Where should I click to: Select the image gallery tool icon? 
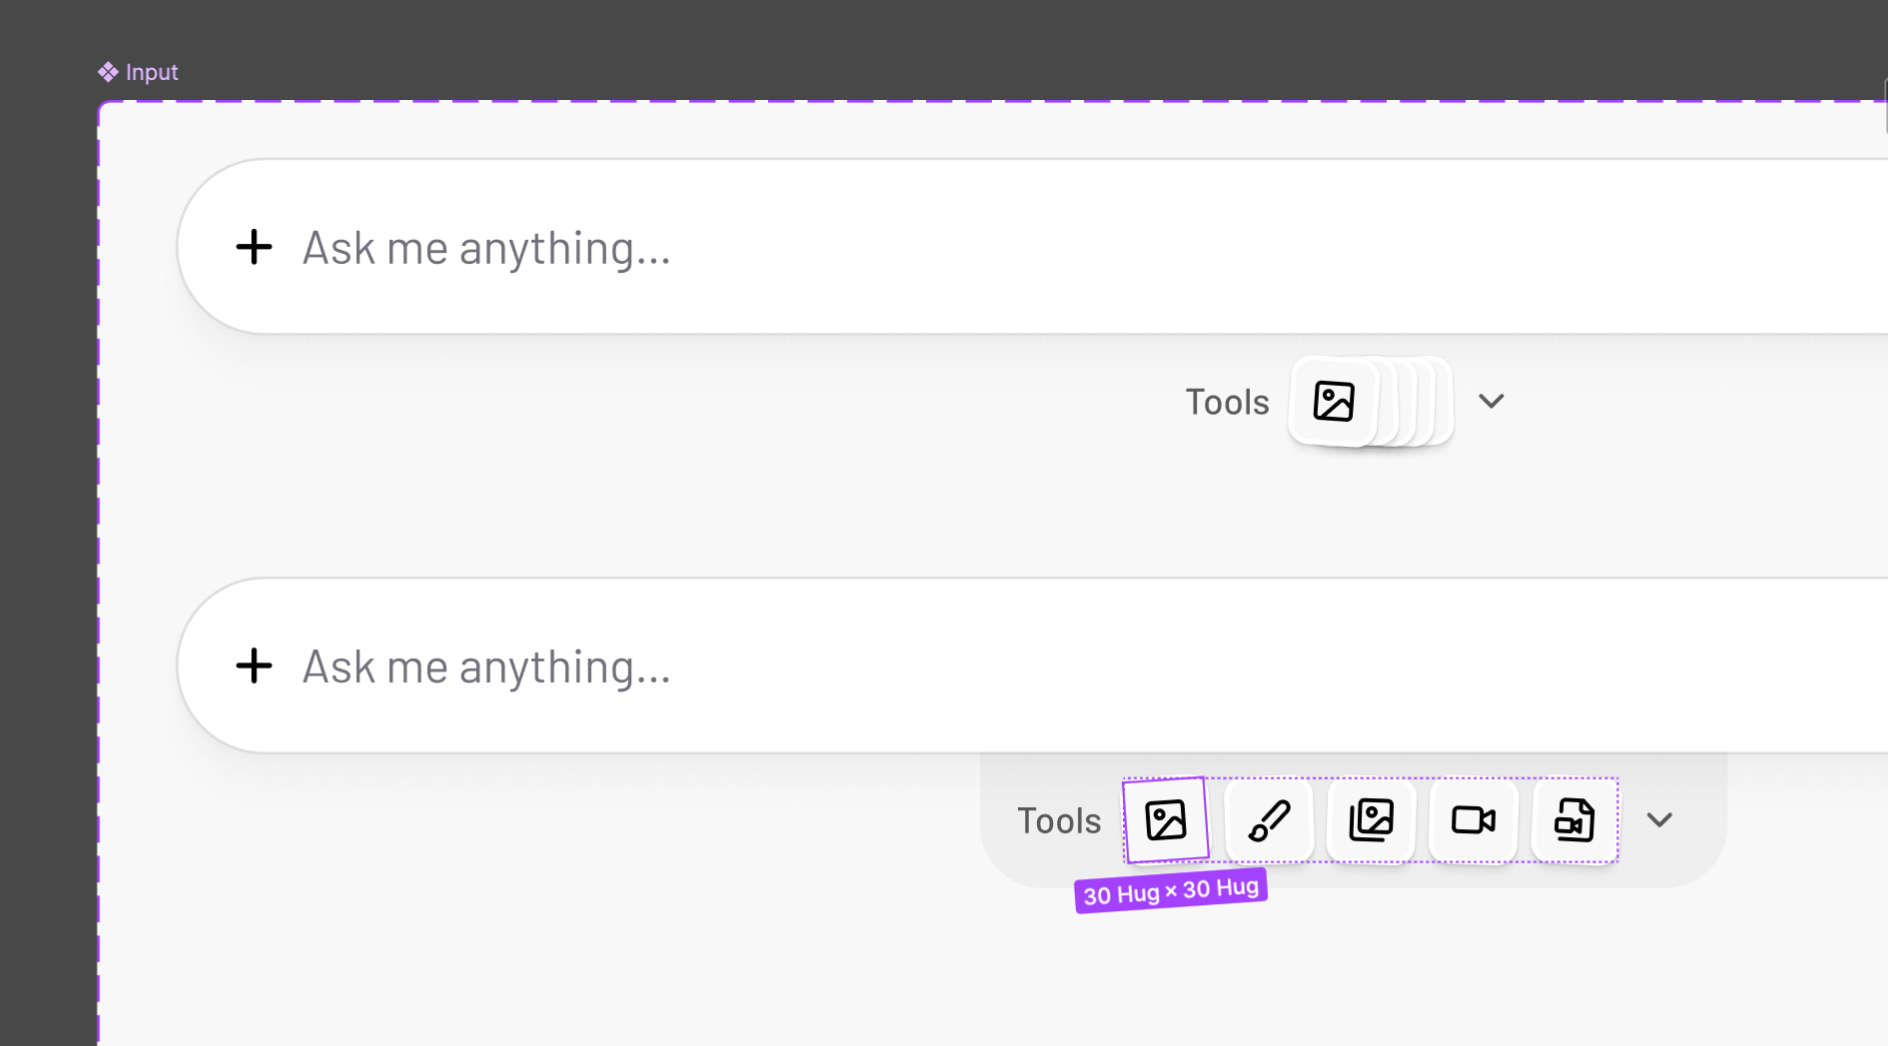(1371, 820)
